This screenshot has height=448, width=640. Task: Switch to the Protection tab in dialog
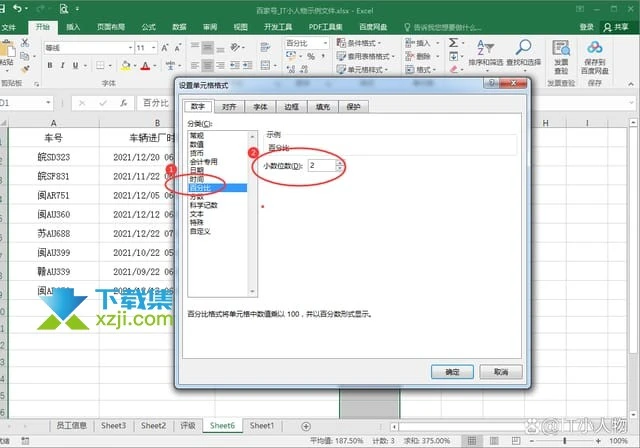pos(353,107)
